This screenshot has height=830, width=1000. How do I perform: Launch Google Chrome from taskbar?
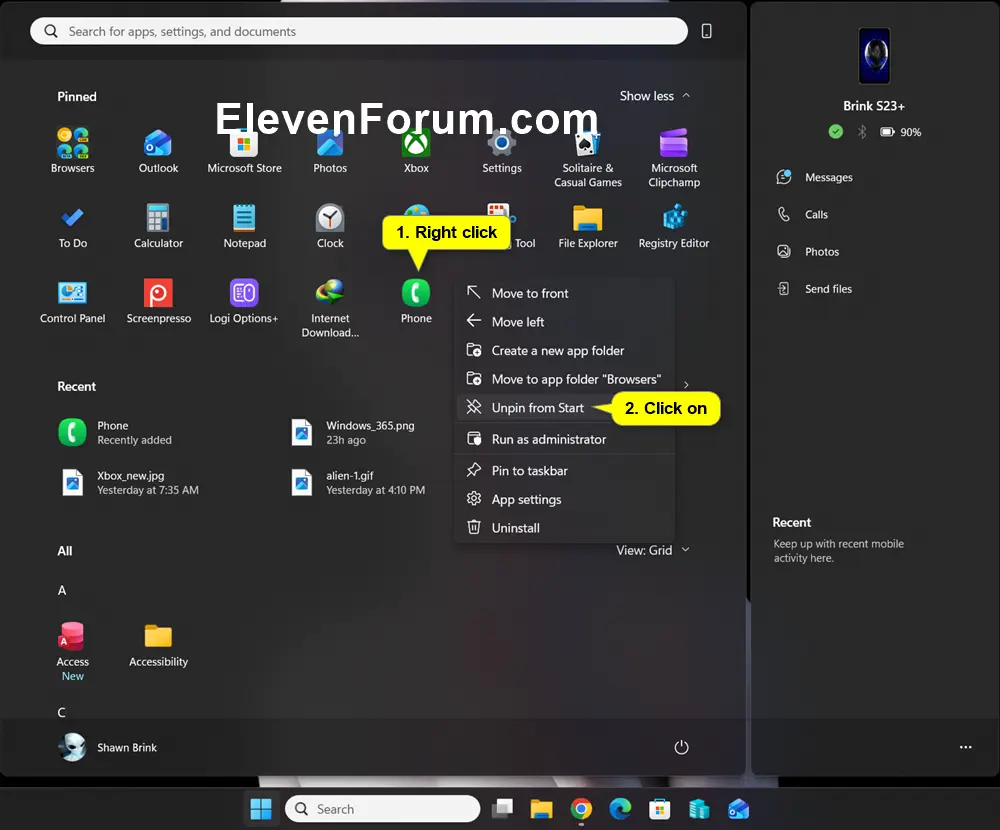[x=581, y=809]
